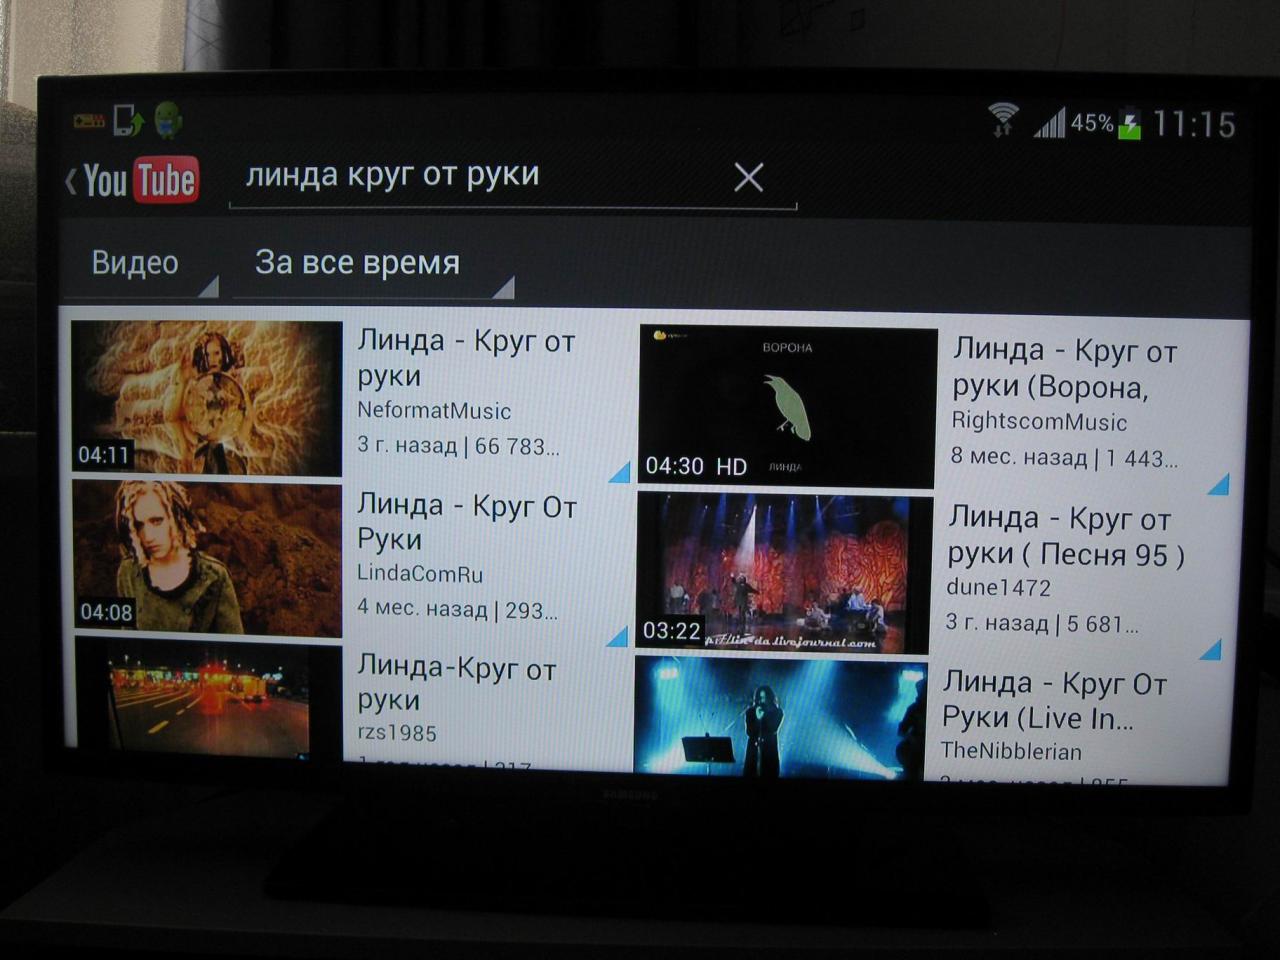The image size is (1280, 960).
Task: Select title Линда - Круг от руки ( Песня 95 )
Action: tap(1065, 536)
